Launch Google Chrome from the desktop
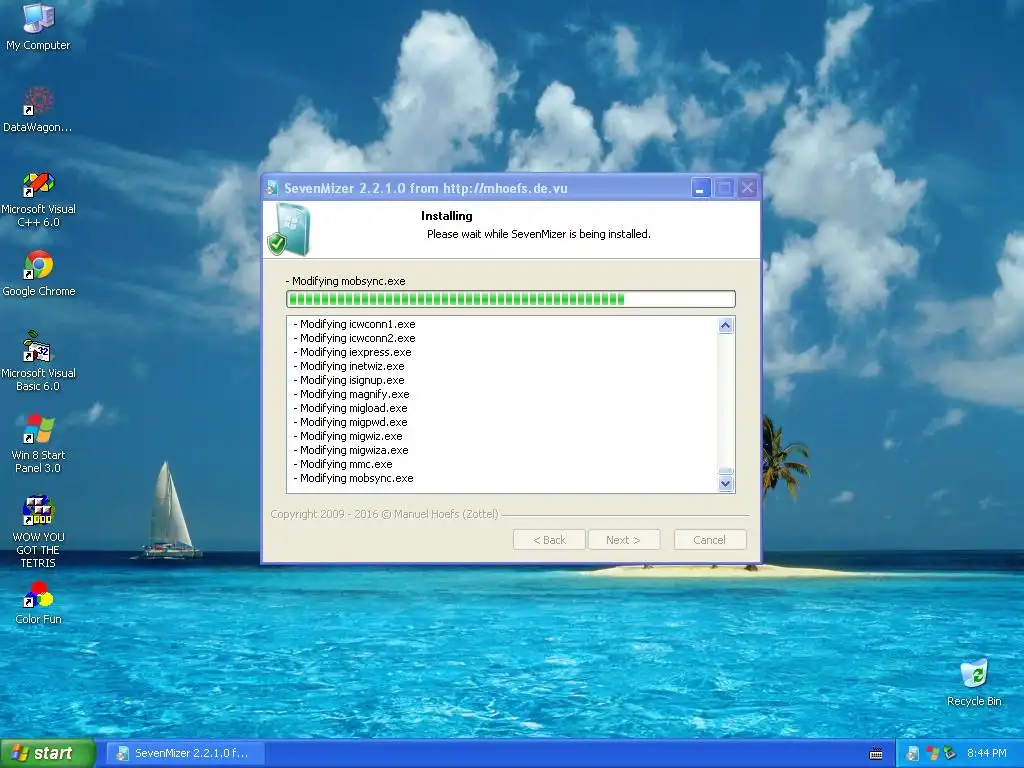 pos(38,273)
